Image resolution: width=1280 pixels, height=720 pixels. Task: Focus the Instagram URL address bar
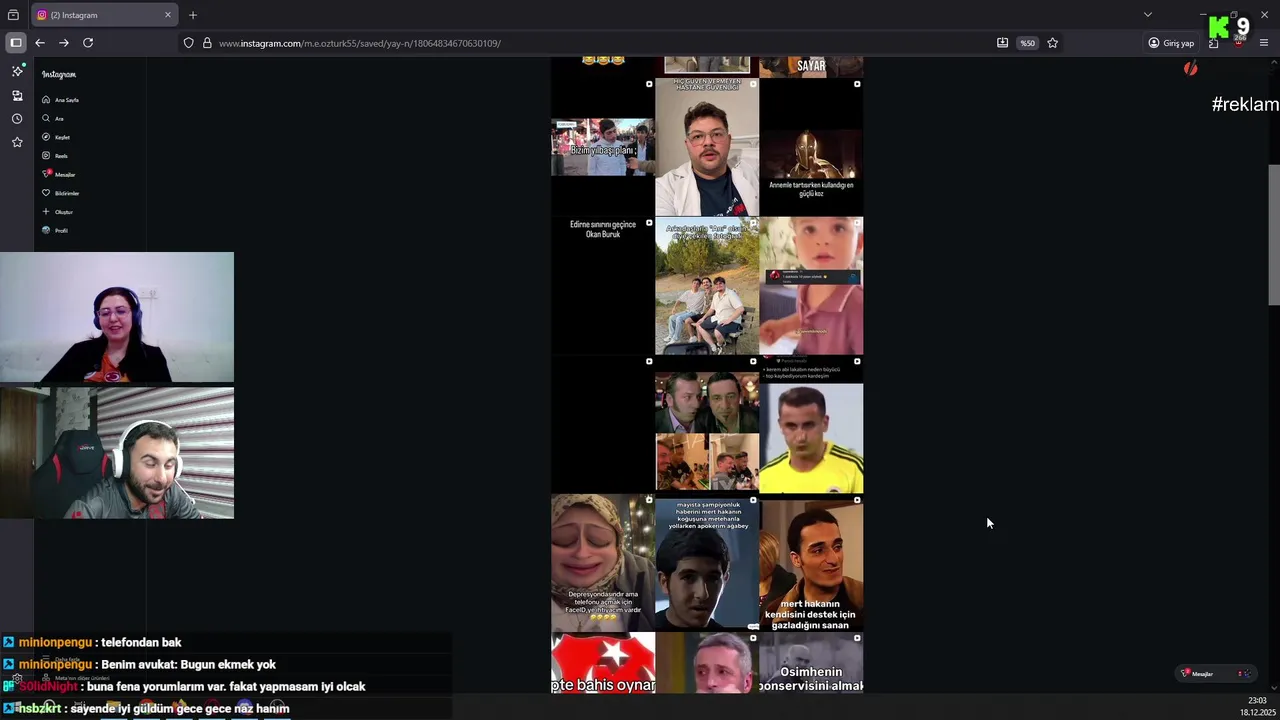point(600,43)
